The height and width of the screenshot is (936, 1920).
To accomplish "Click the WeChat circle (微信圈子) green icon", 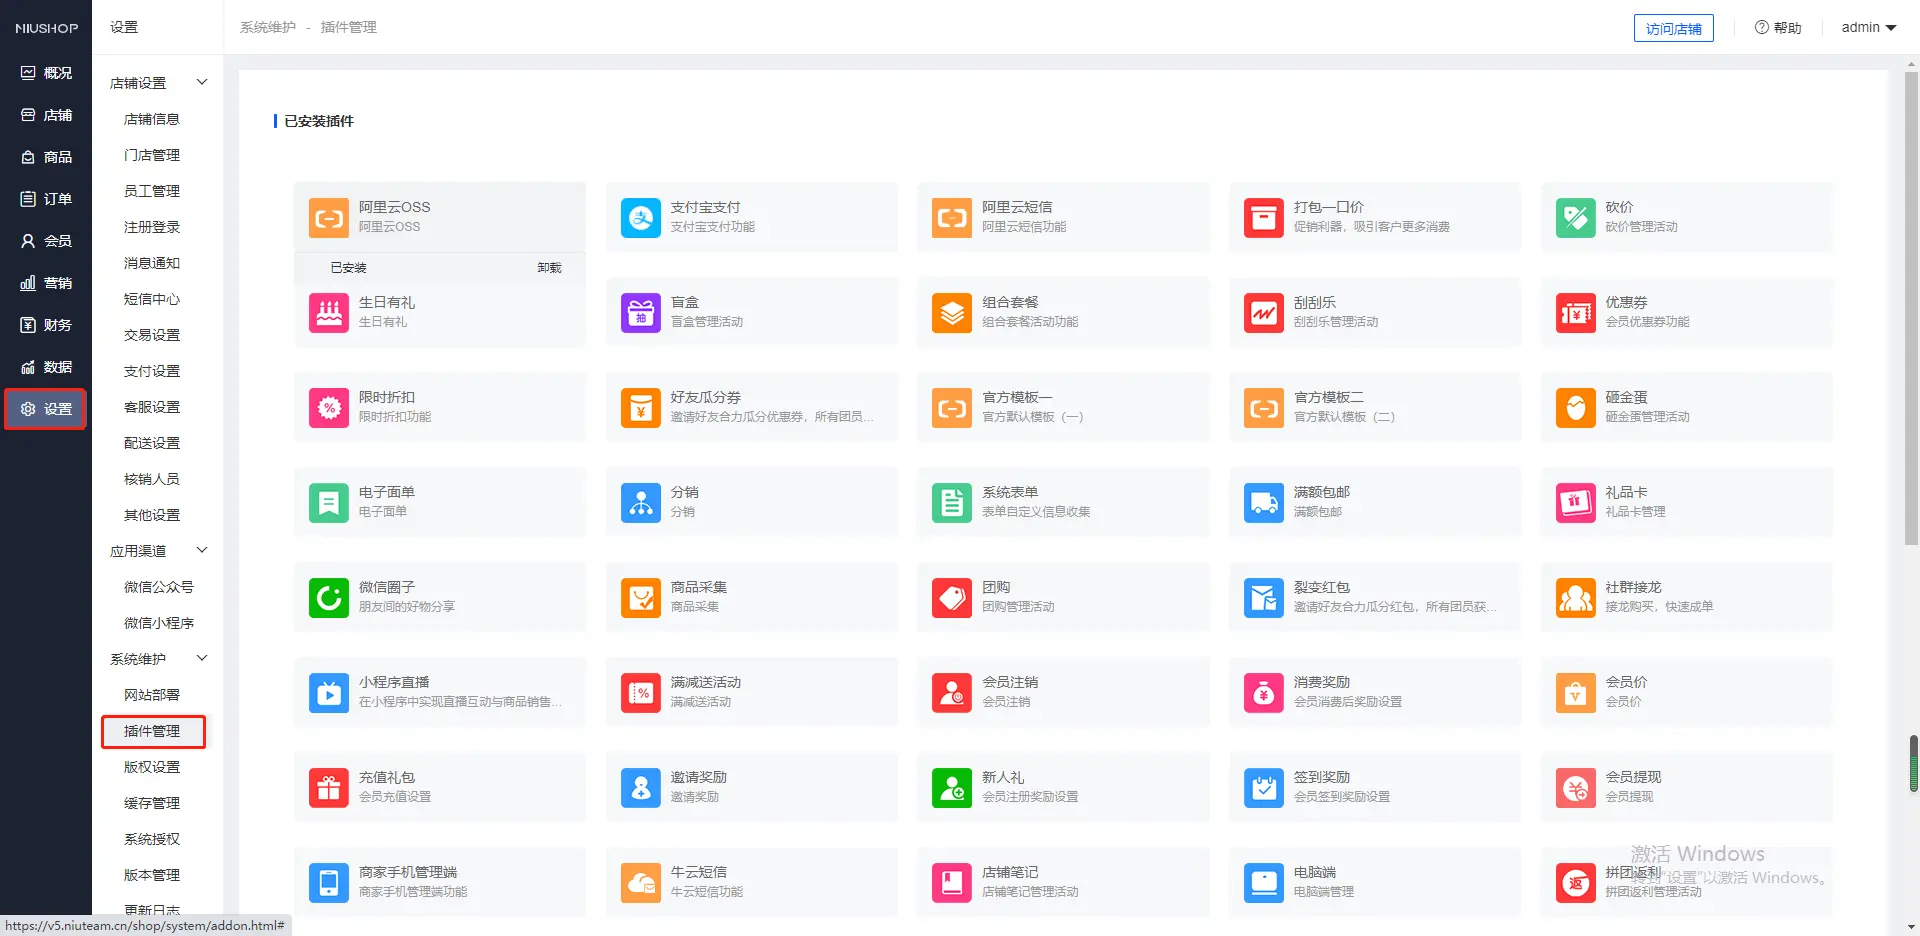I will [x=328, y=597].
